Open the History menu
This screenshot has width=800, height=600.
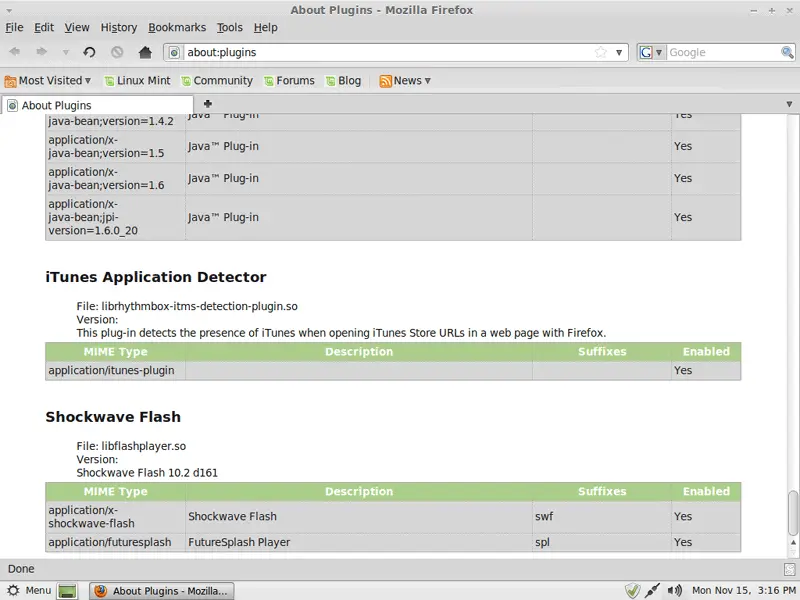tap(119, 28)
